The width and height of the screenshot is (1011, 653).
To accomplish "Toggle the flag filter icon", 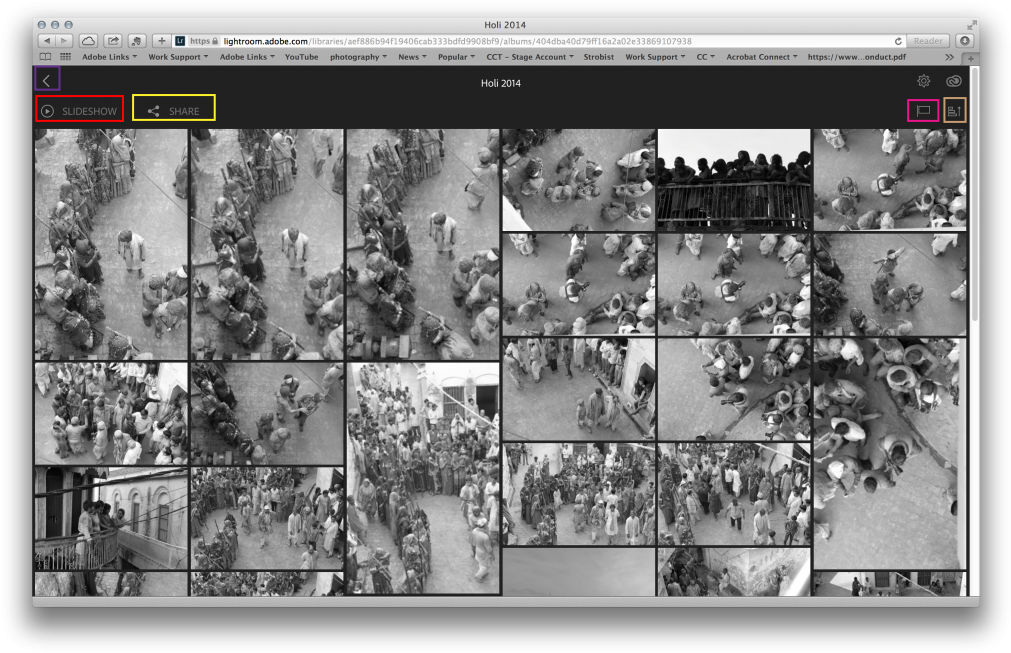I will (x=923, y=111).
